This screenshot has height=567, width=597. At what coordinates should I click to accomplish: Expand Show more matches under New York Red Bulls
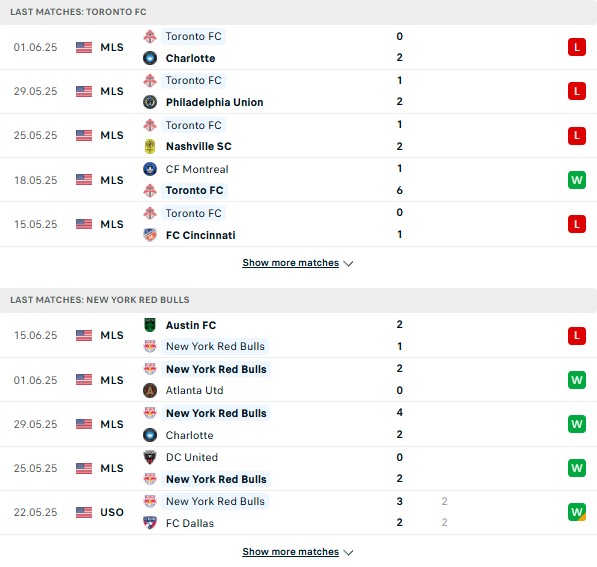coord(291,552)
